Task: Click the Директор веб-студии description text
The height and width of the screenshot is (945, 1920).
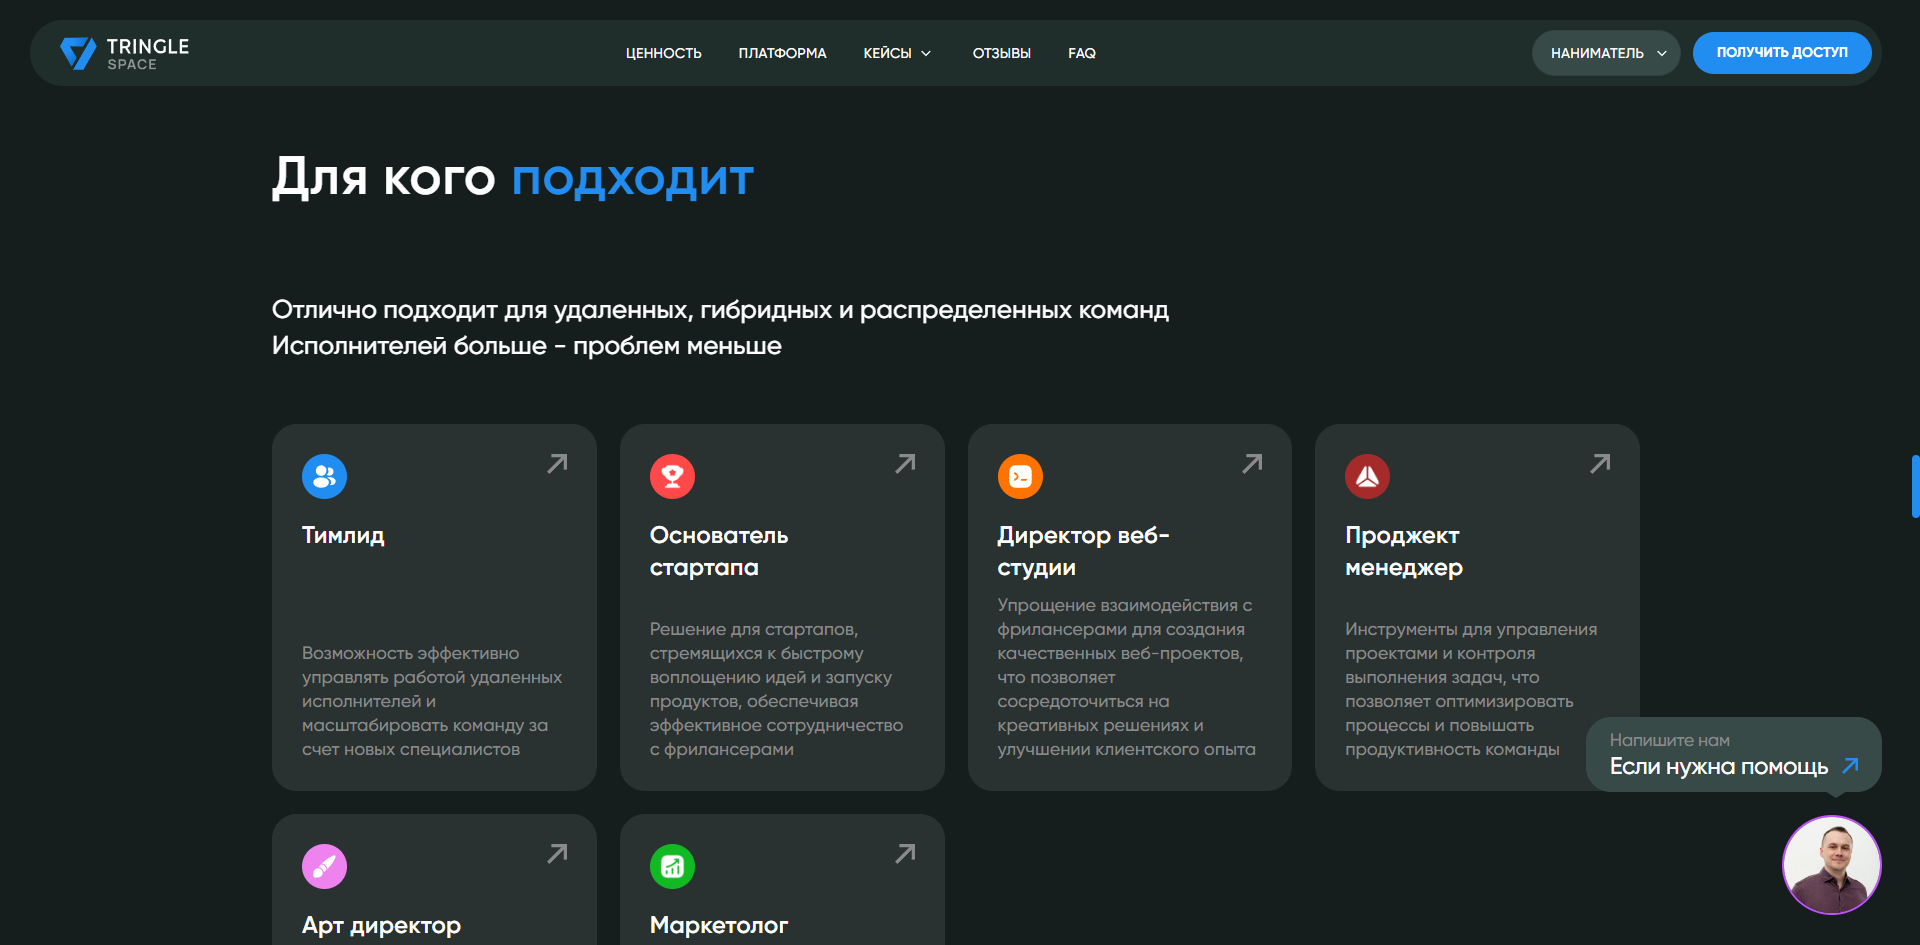Action: [x=1126, y=677]
